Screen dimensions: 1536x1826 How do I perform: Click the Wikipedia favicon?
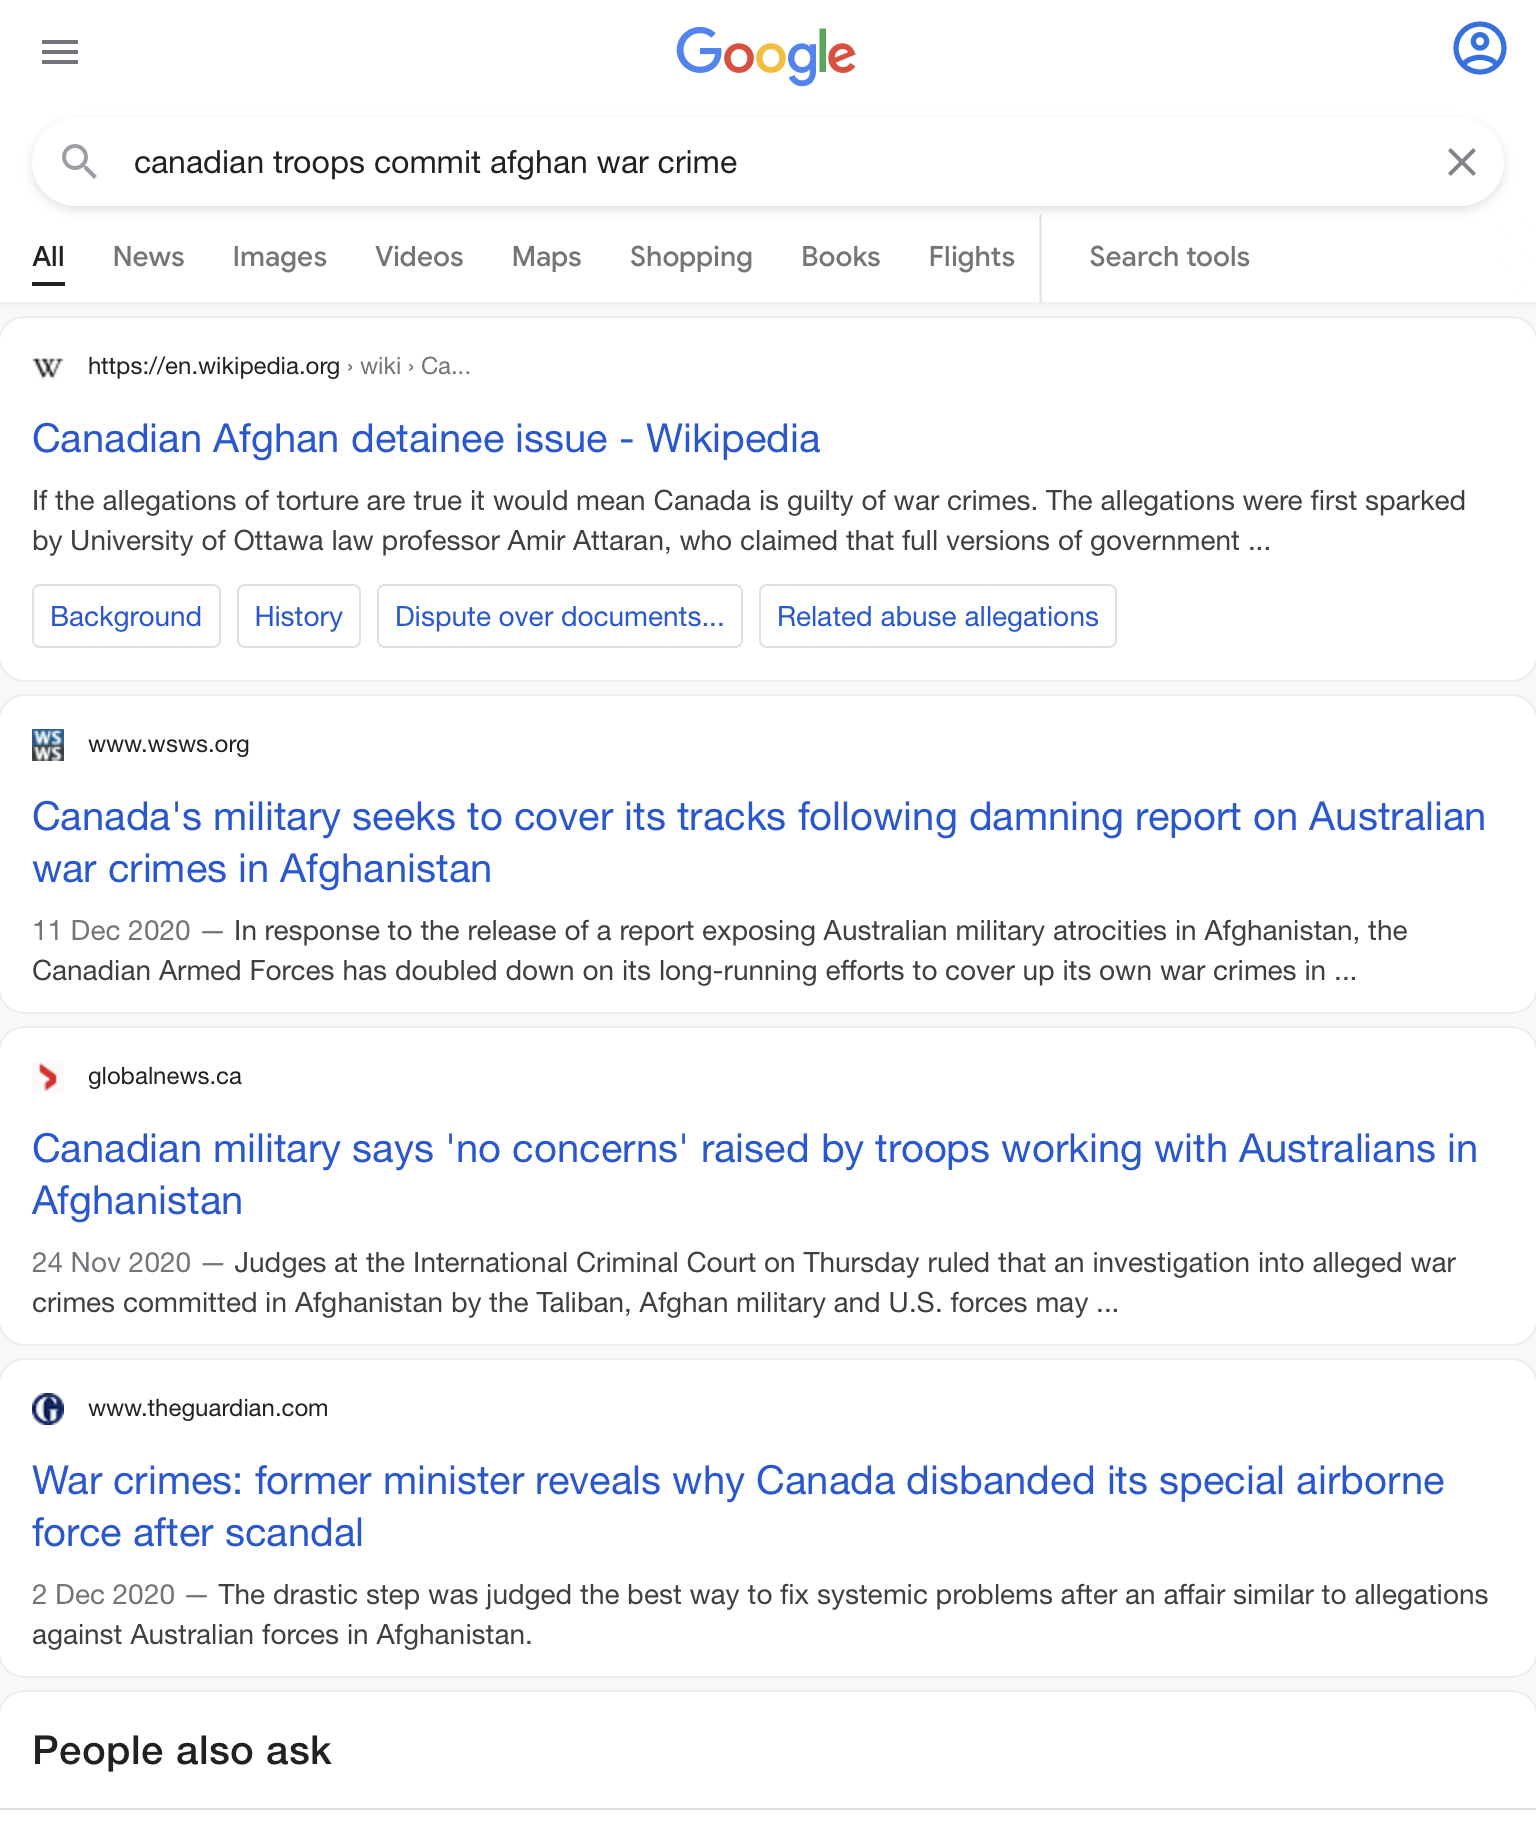(48, 367)
